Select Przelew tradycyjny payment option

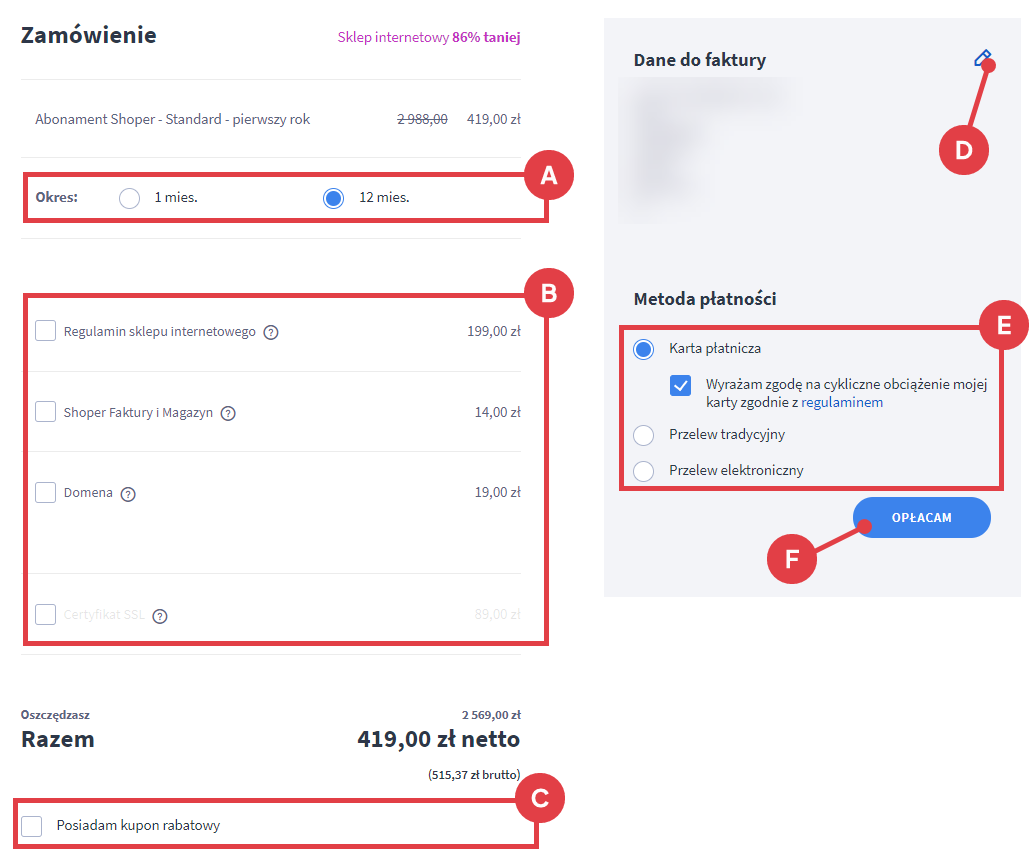(x=644, y=435)
